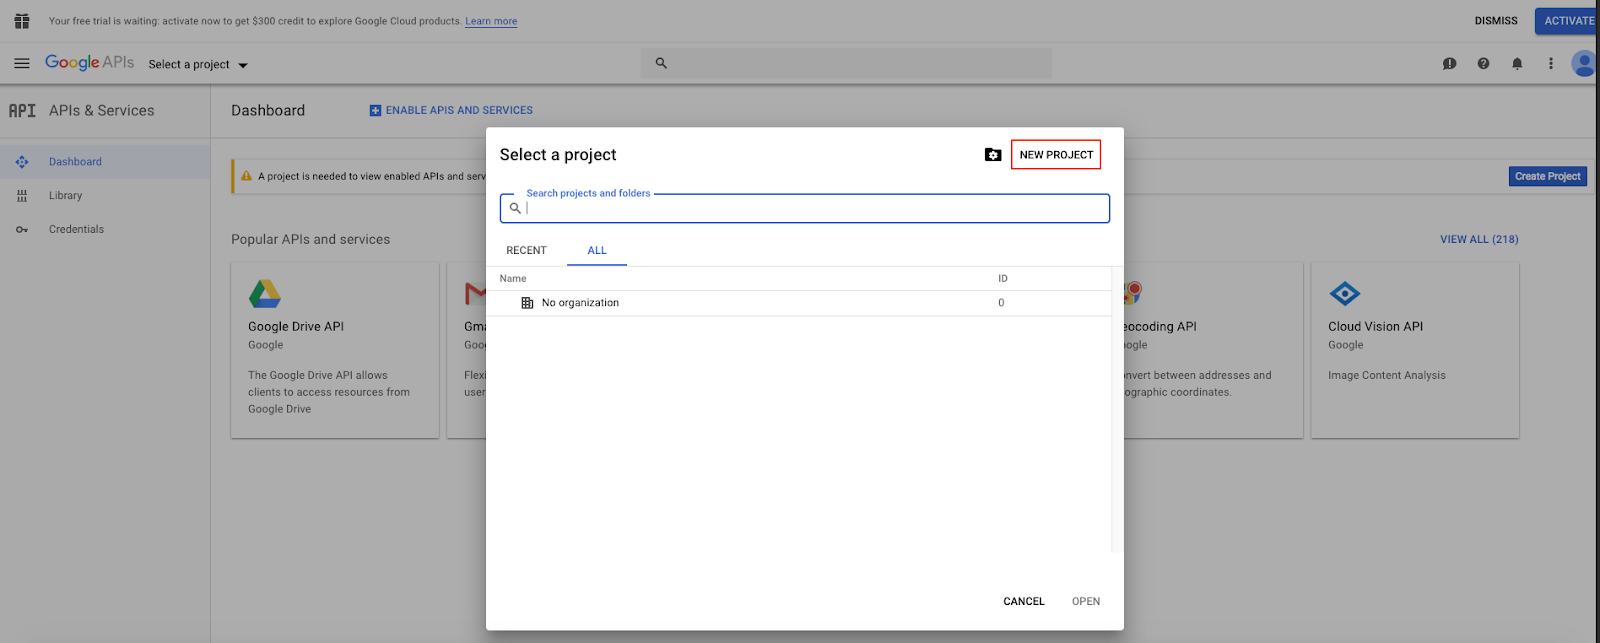Click the Image Content Analysis description
This screenshot has width=1600, height=643.
(1387, 376)
